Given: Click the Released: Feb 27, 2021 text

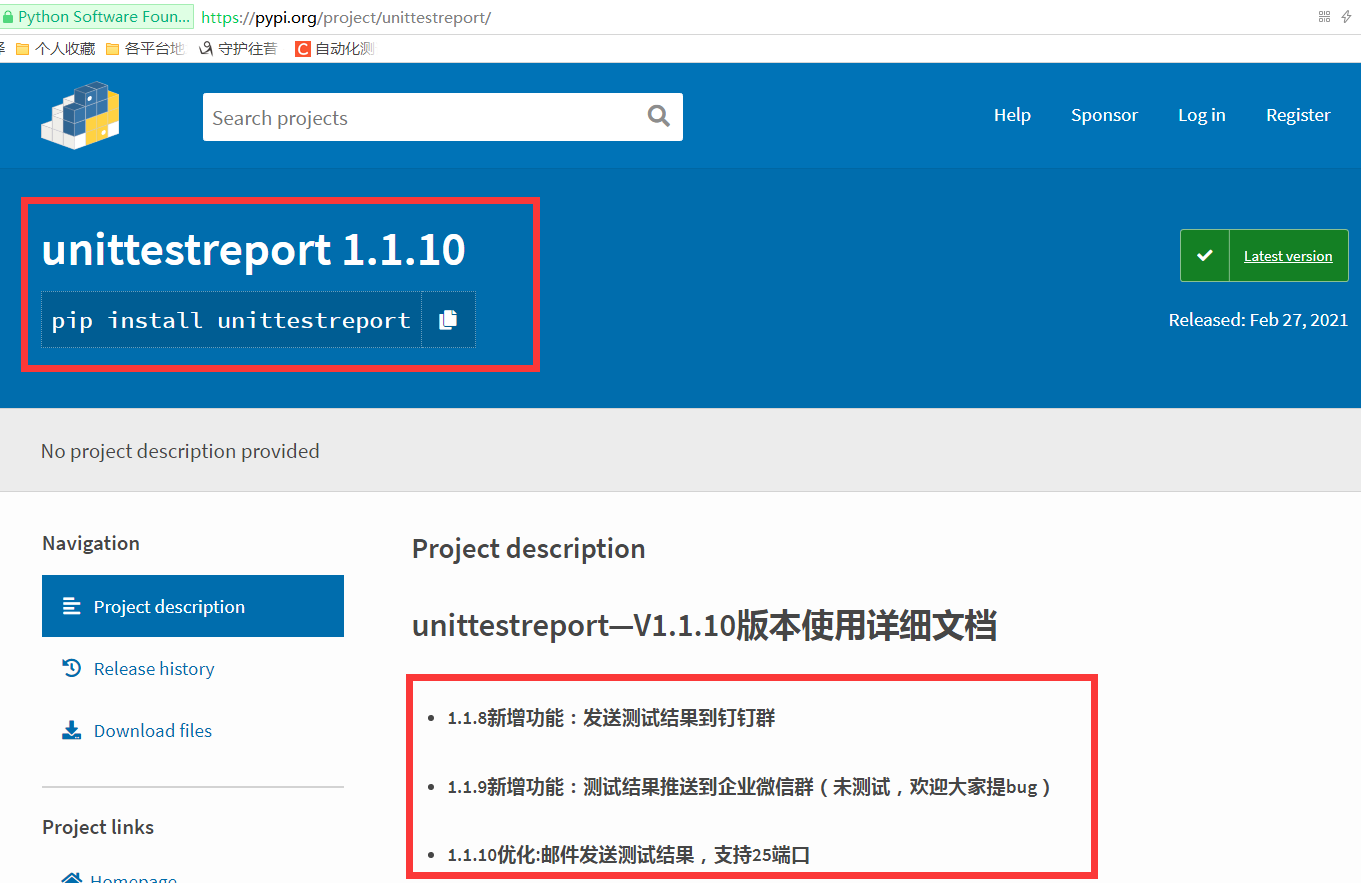Looking at the screenshot, I should 1258,320.
